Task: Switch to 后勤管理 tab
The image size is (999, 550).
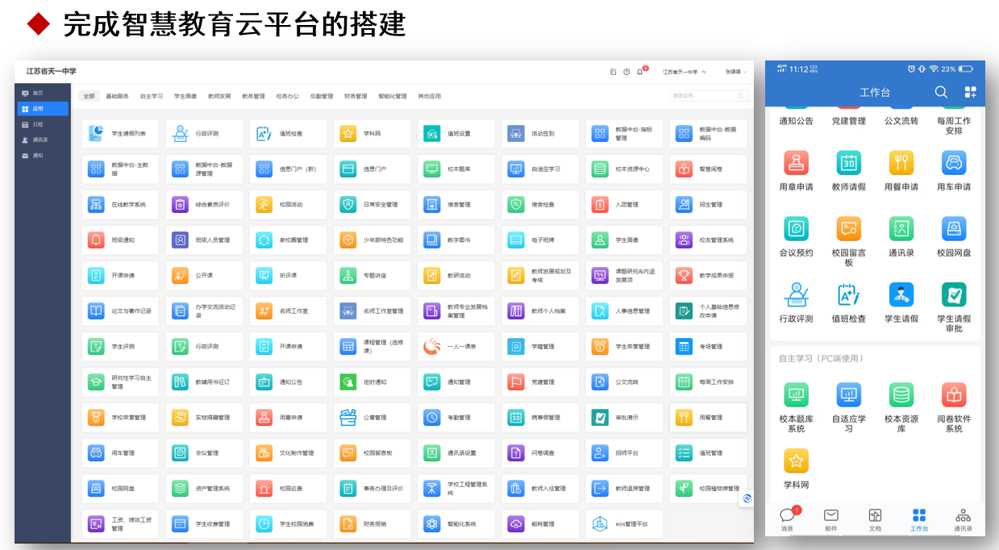Action: (321, 96)
